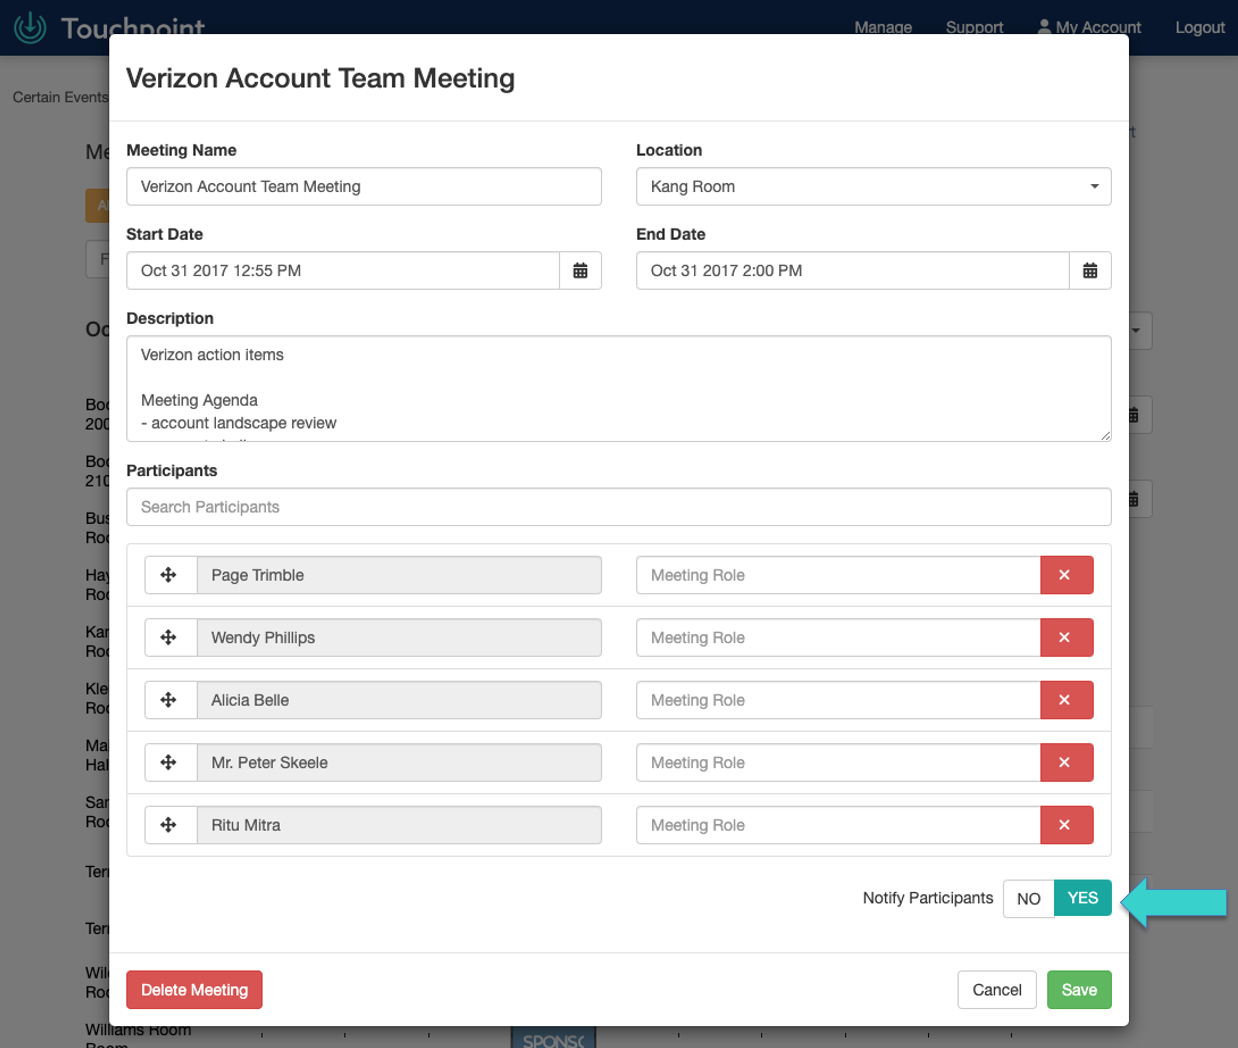Click the Page Trimble name field

point(399,575)
